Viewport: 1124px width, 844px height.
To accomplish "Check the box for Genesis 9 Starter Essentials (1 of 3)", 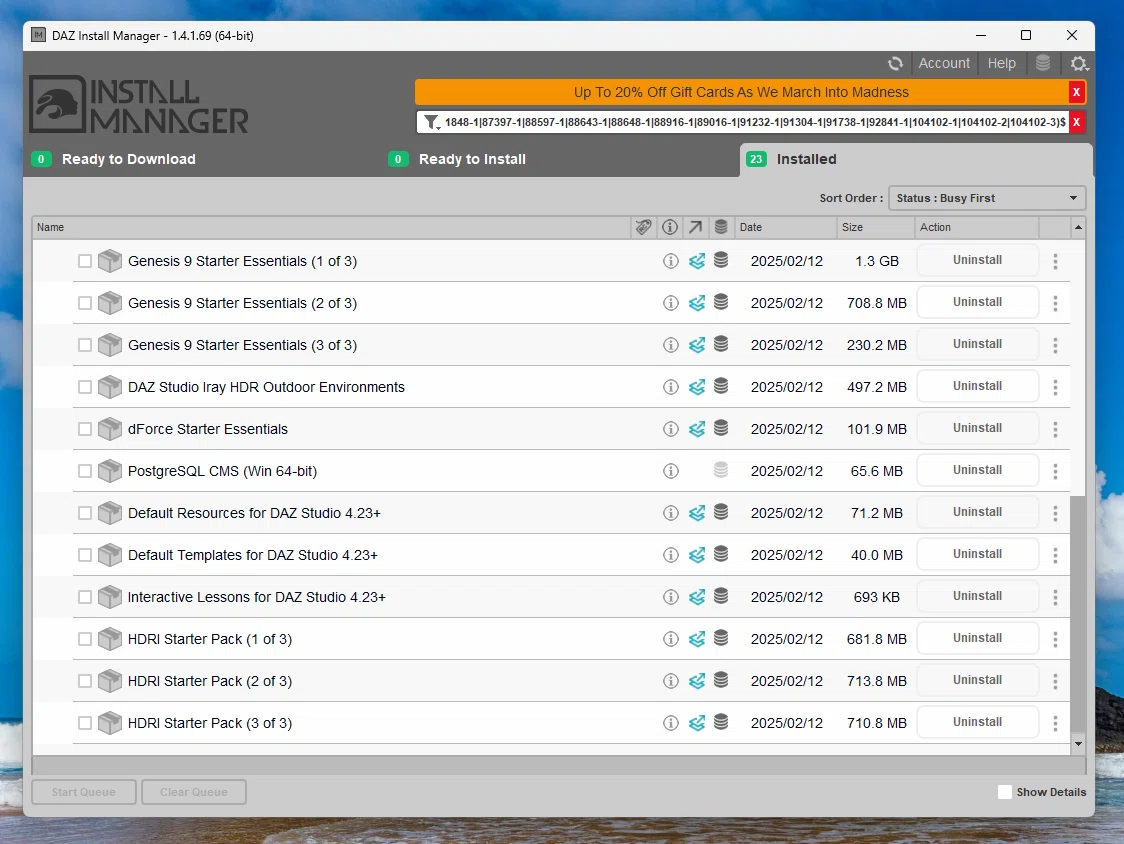I will [85, 261].
